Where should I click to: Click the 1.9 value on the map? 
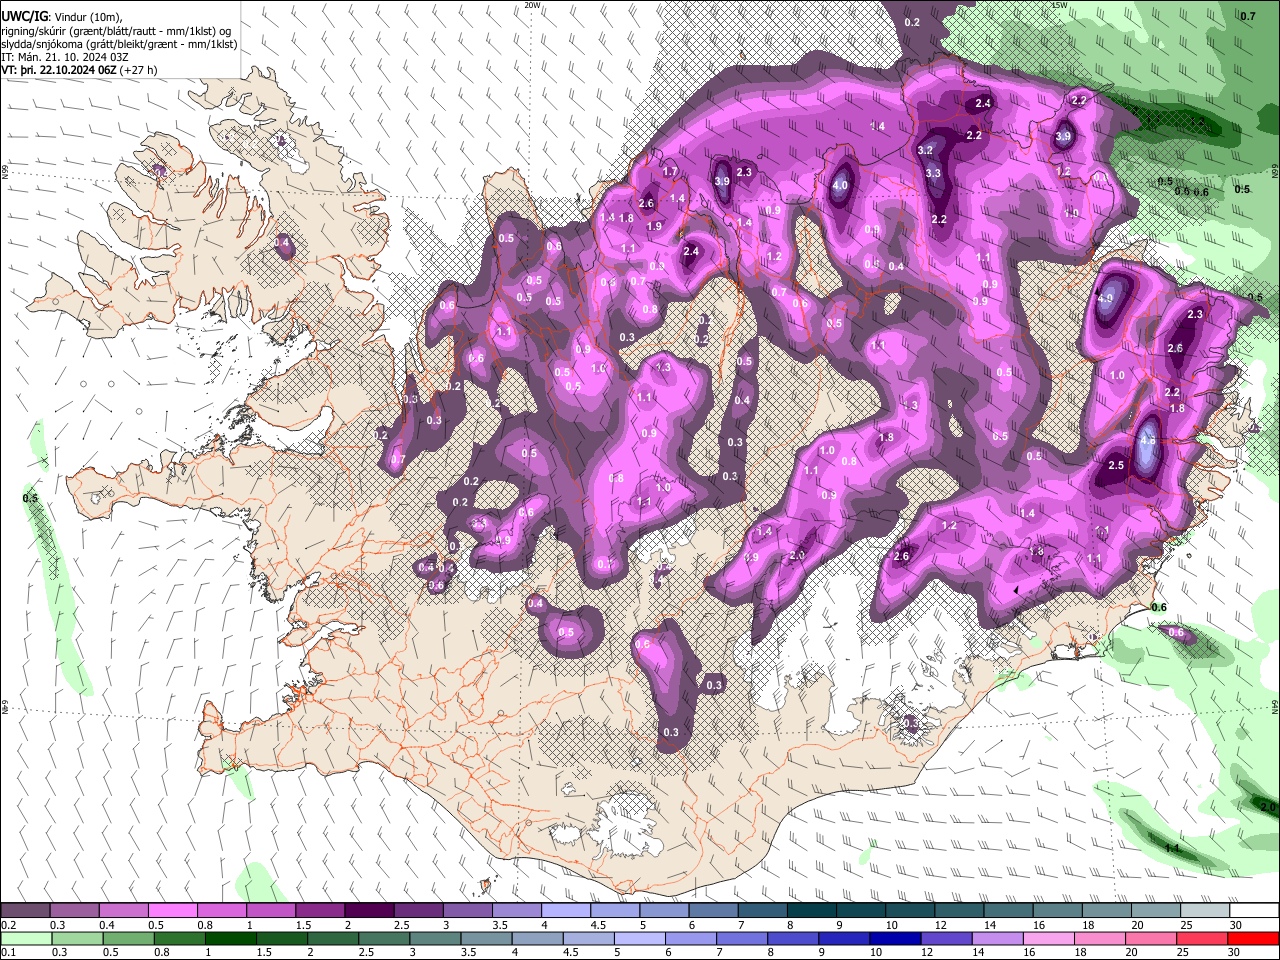[x=654, y=227]
